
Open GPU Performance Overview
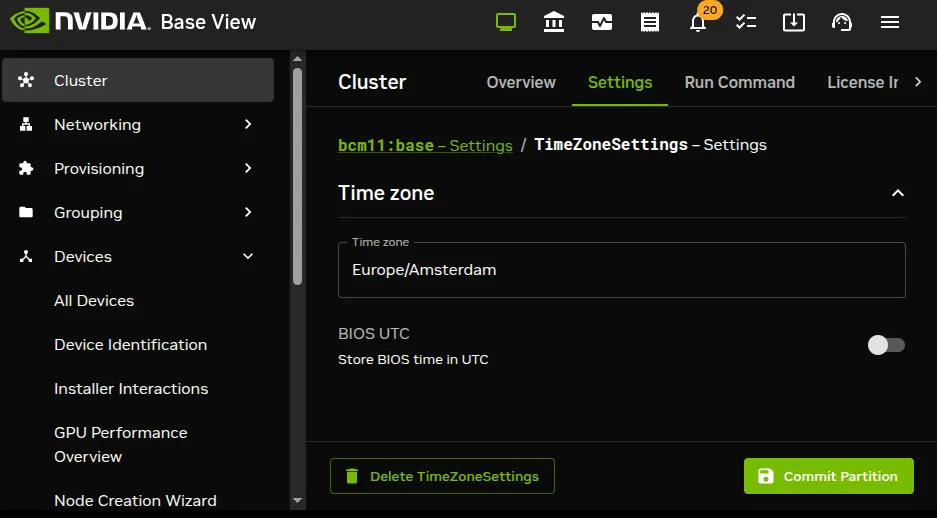click(121, 445)
